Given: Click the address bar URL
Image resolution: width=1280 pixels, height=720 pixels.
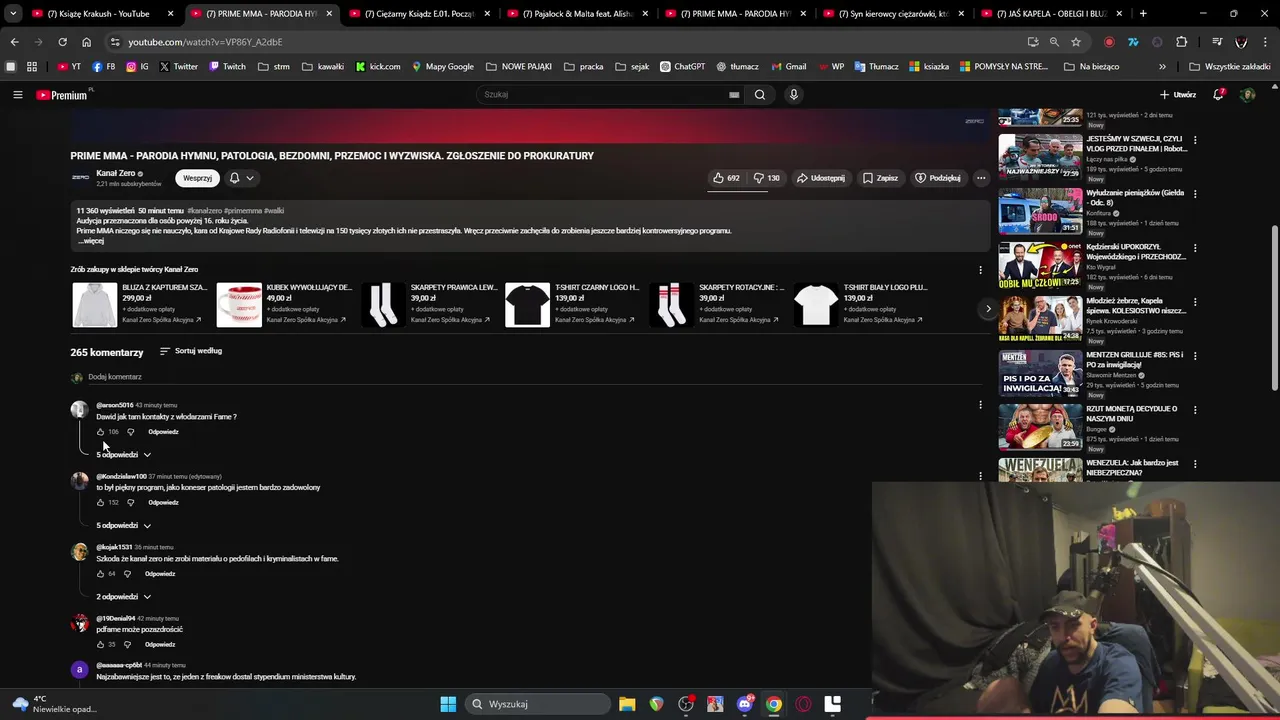Looking at the screenshot, I should click(205, 42).
